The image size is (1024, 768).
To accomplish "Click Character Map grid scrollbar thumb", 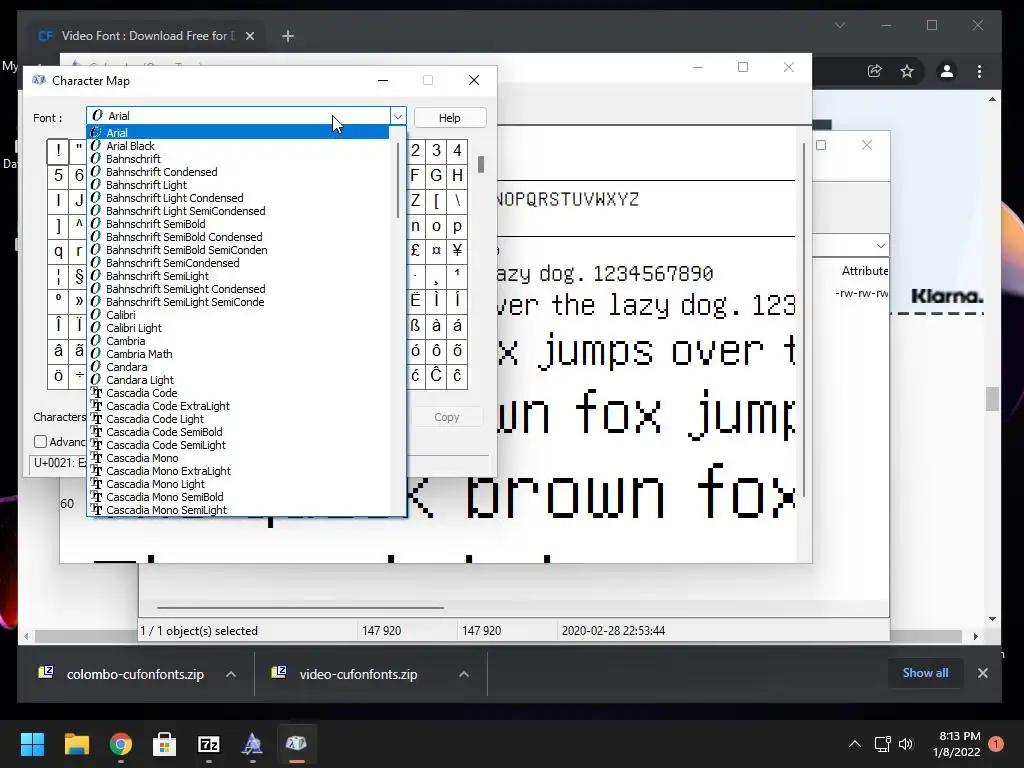I will coord(481,164).
